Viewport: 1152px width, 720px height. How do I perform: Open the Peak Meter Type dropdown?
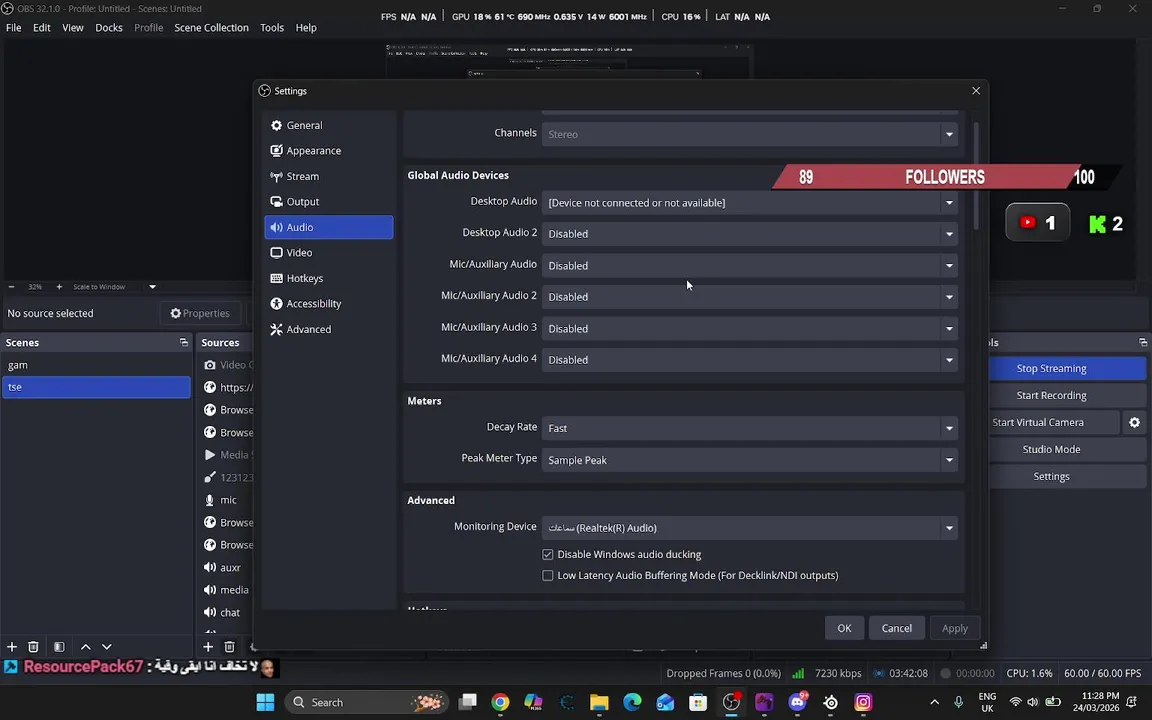[749, 460]
